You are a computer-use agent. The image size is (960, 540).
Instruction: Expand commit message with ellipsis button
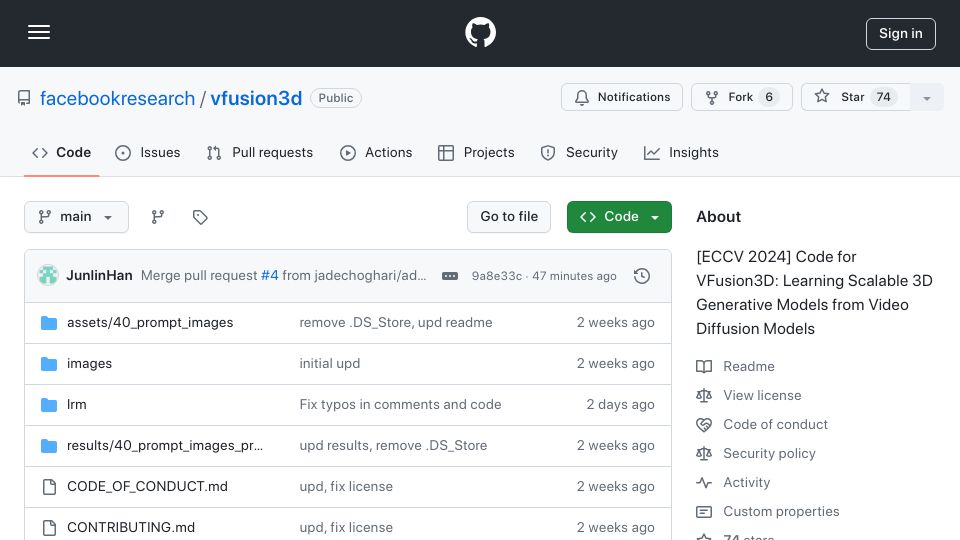point(450,276)
